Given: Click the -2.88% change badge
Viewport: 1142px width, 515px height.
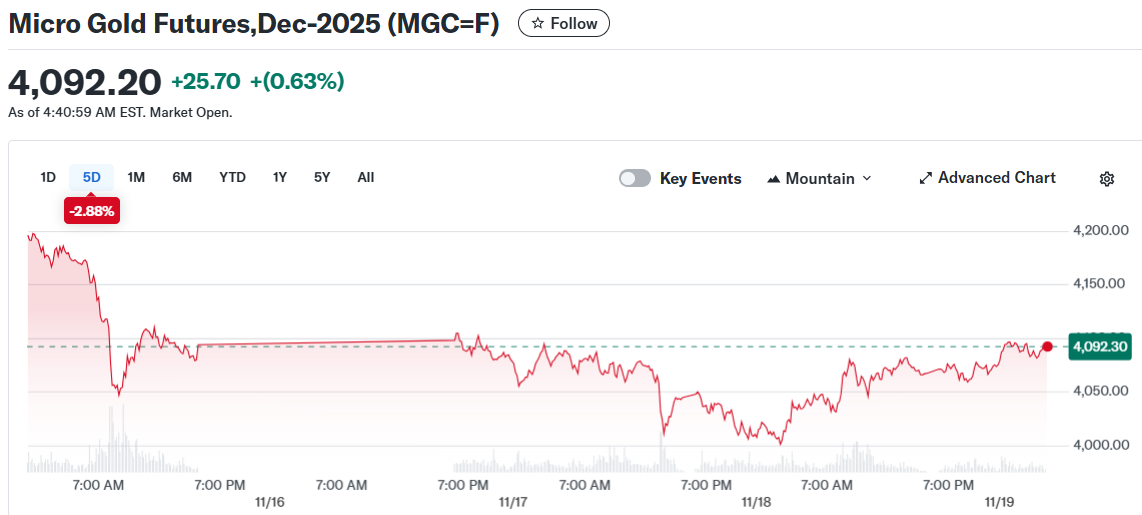Looking at the screenshot, I should [x=92, y=211].
